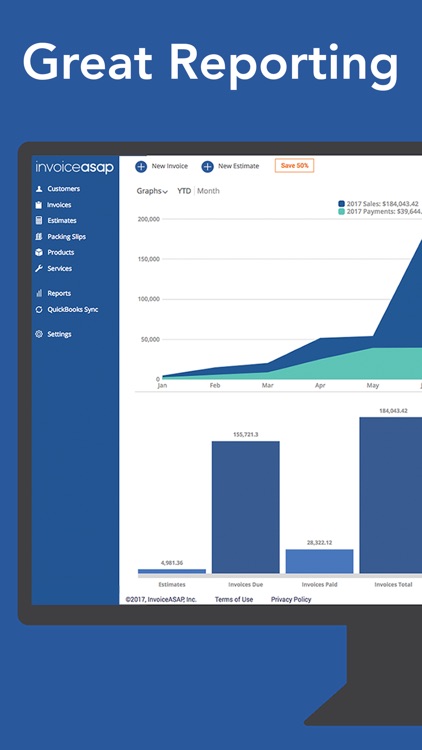422x750 pixels.
Task: Click the New Estimate plus icon
Action: tap(207, 166)
